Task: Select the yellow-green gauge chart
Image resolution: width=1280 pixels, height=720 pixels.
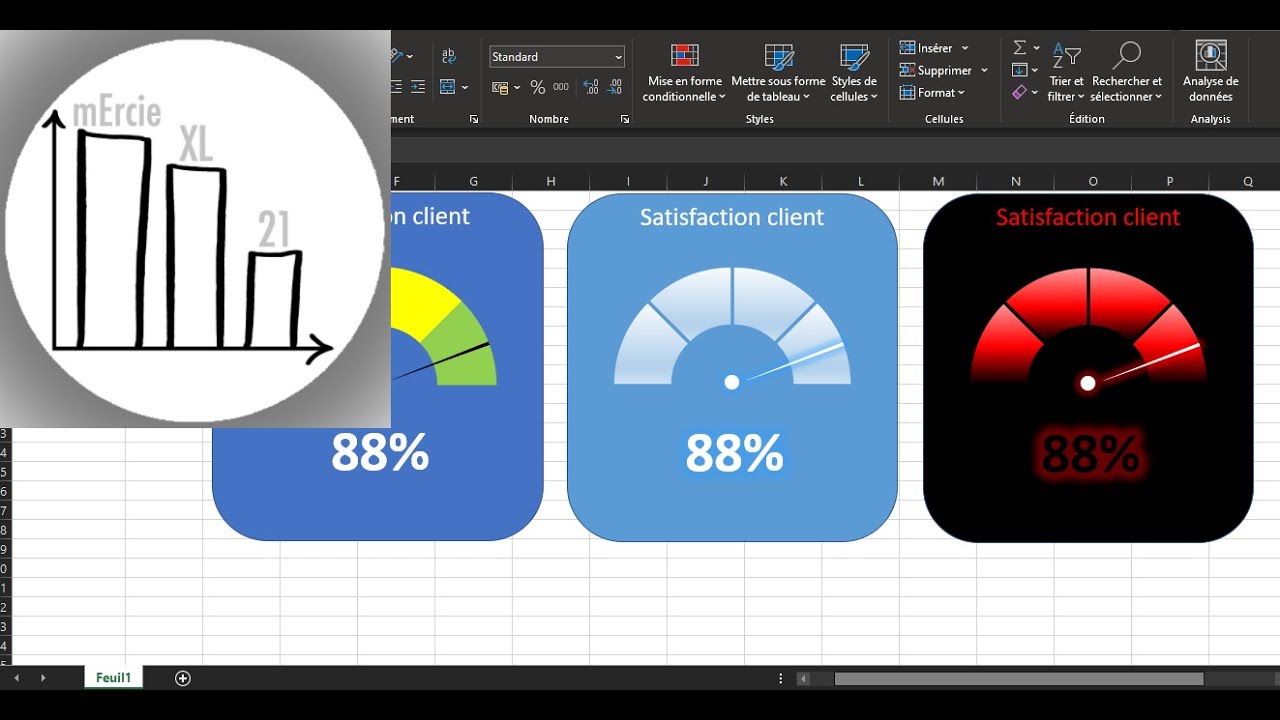Action: (444, 326)
